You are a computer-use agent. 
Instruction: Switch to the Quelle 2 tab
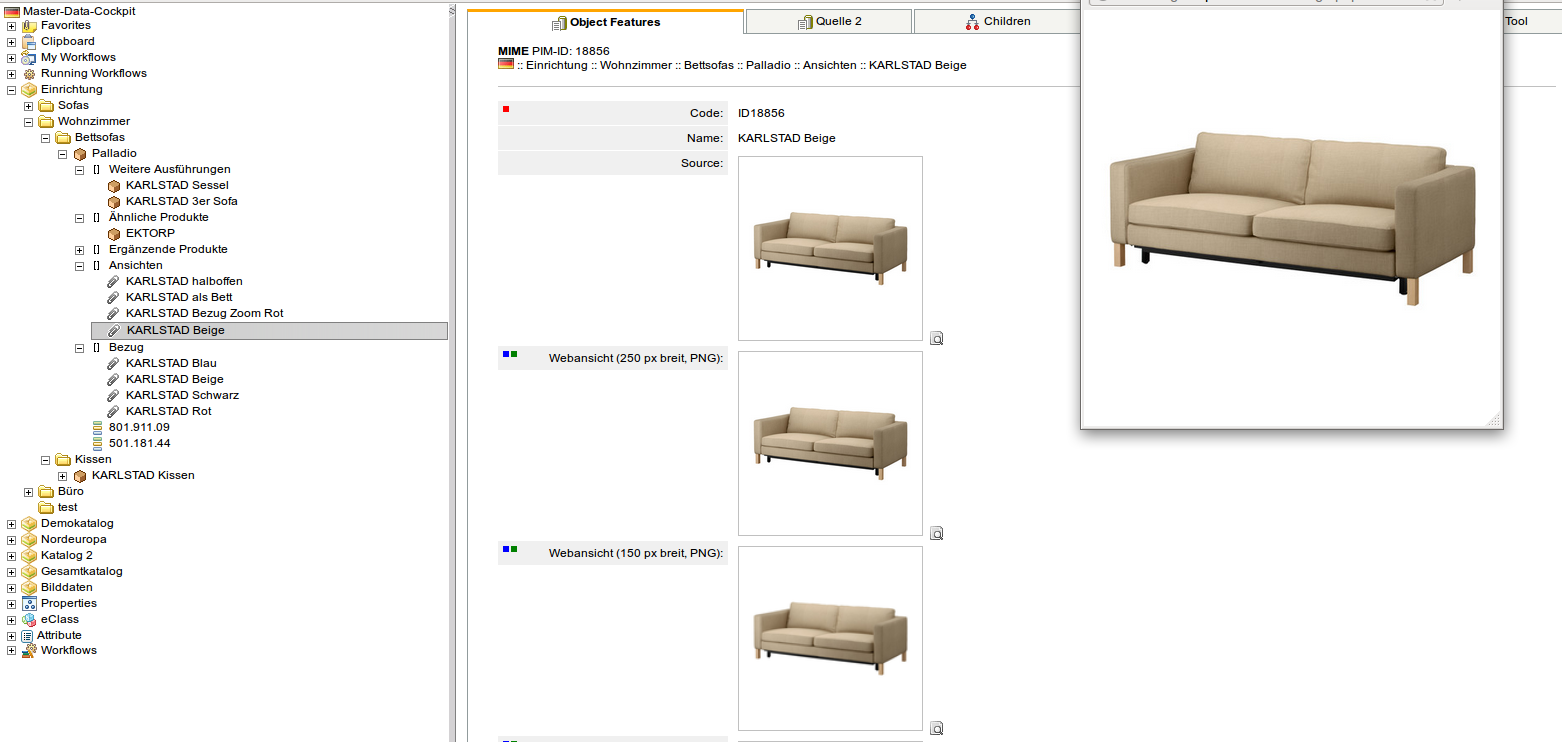[829, 22]
